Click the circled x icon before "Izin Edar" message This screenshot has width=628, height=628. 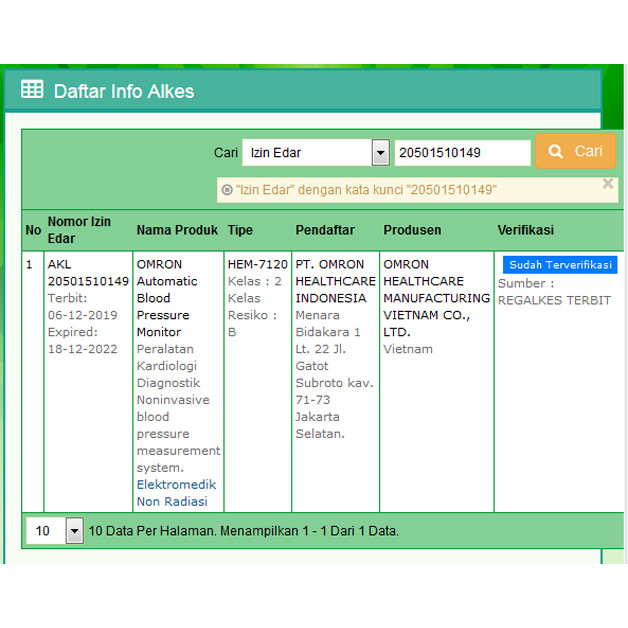click(227, 190)
